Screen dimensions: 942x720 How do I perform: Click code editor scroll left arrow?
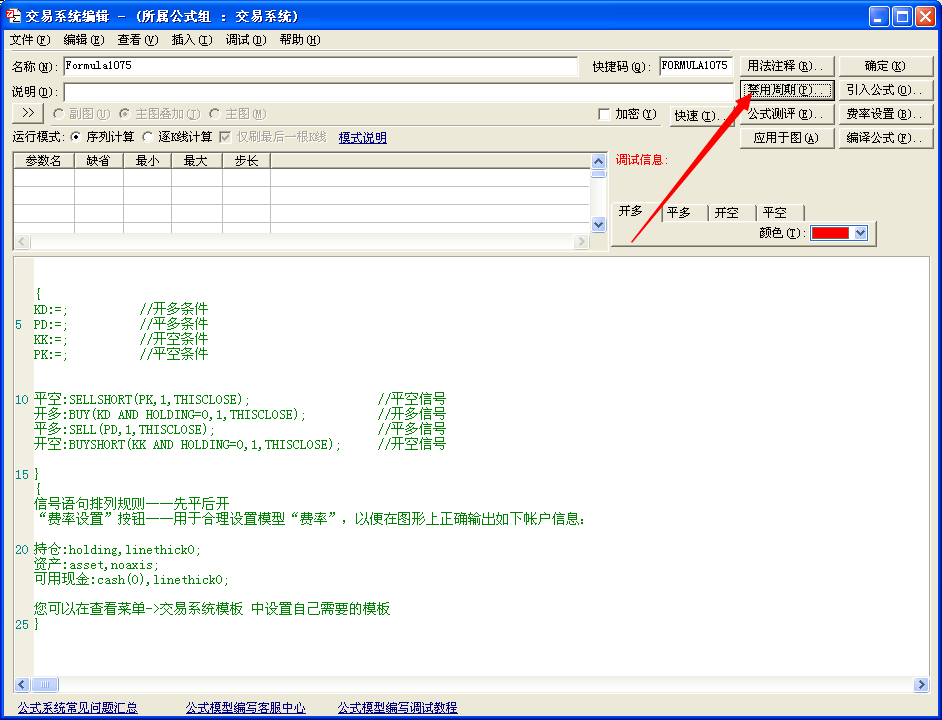(22, 685)
